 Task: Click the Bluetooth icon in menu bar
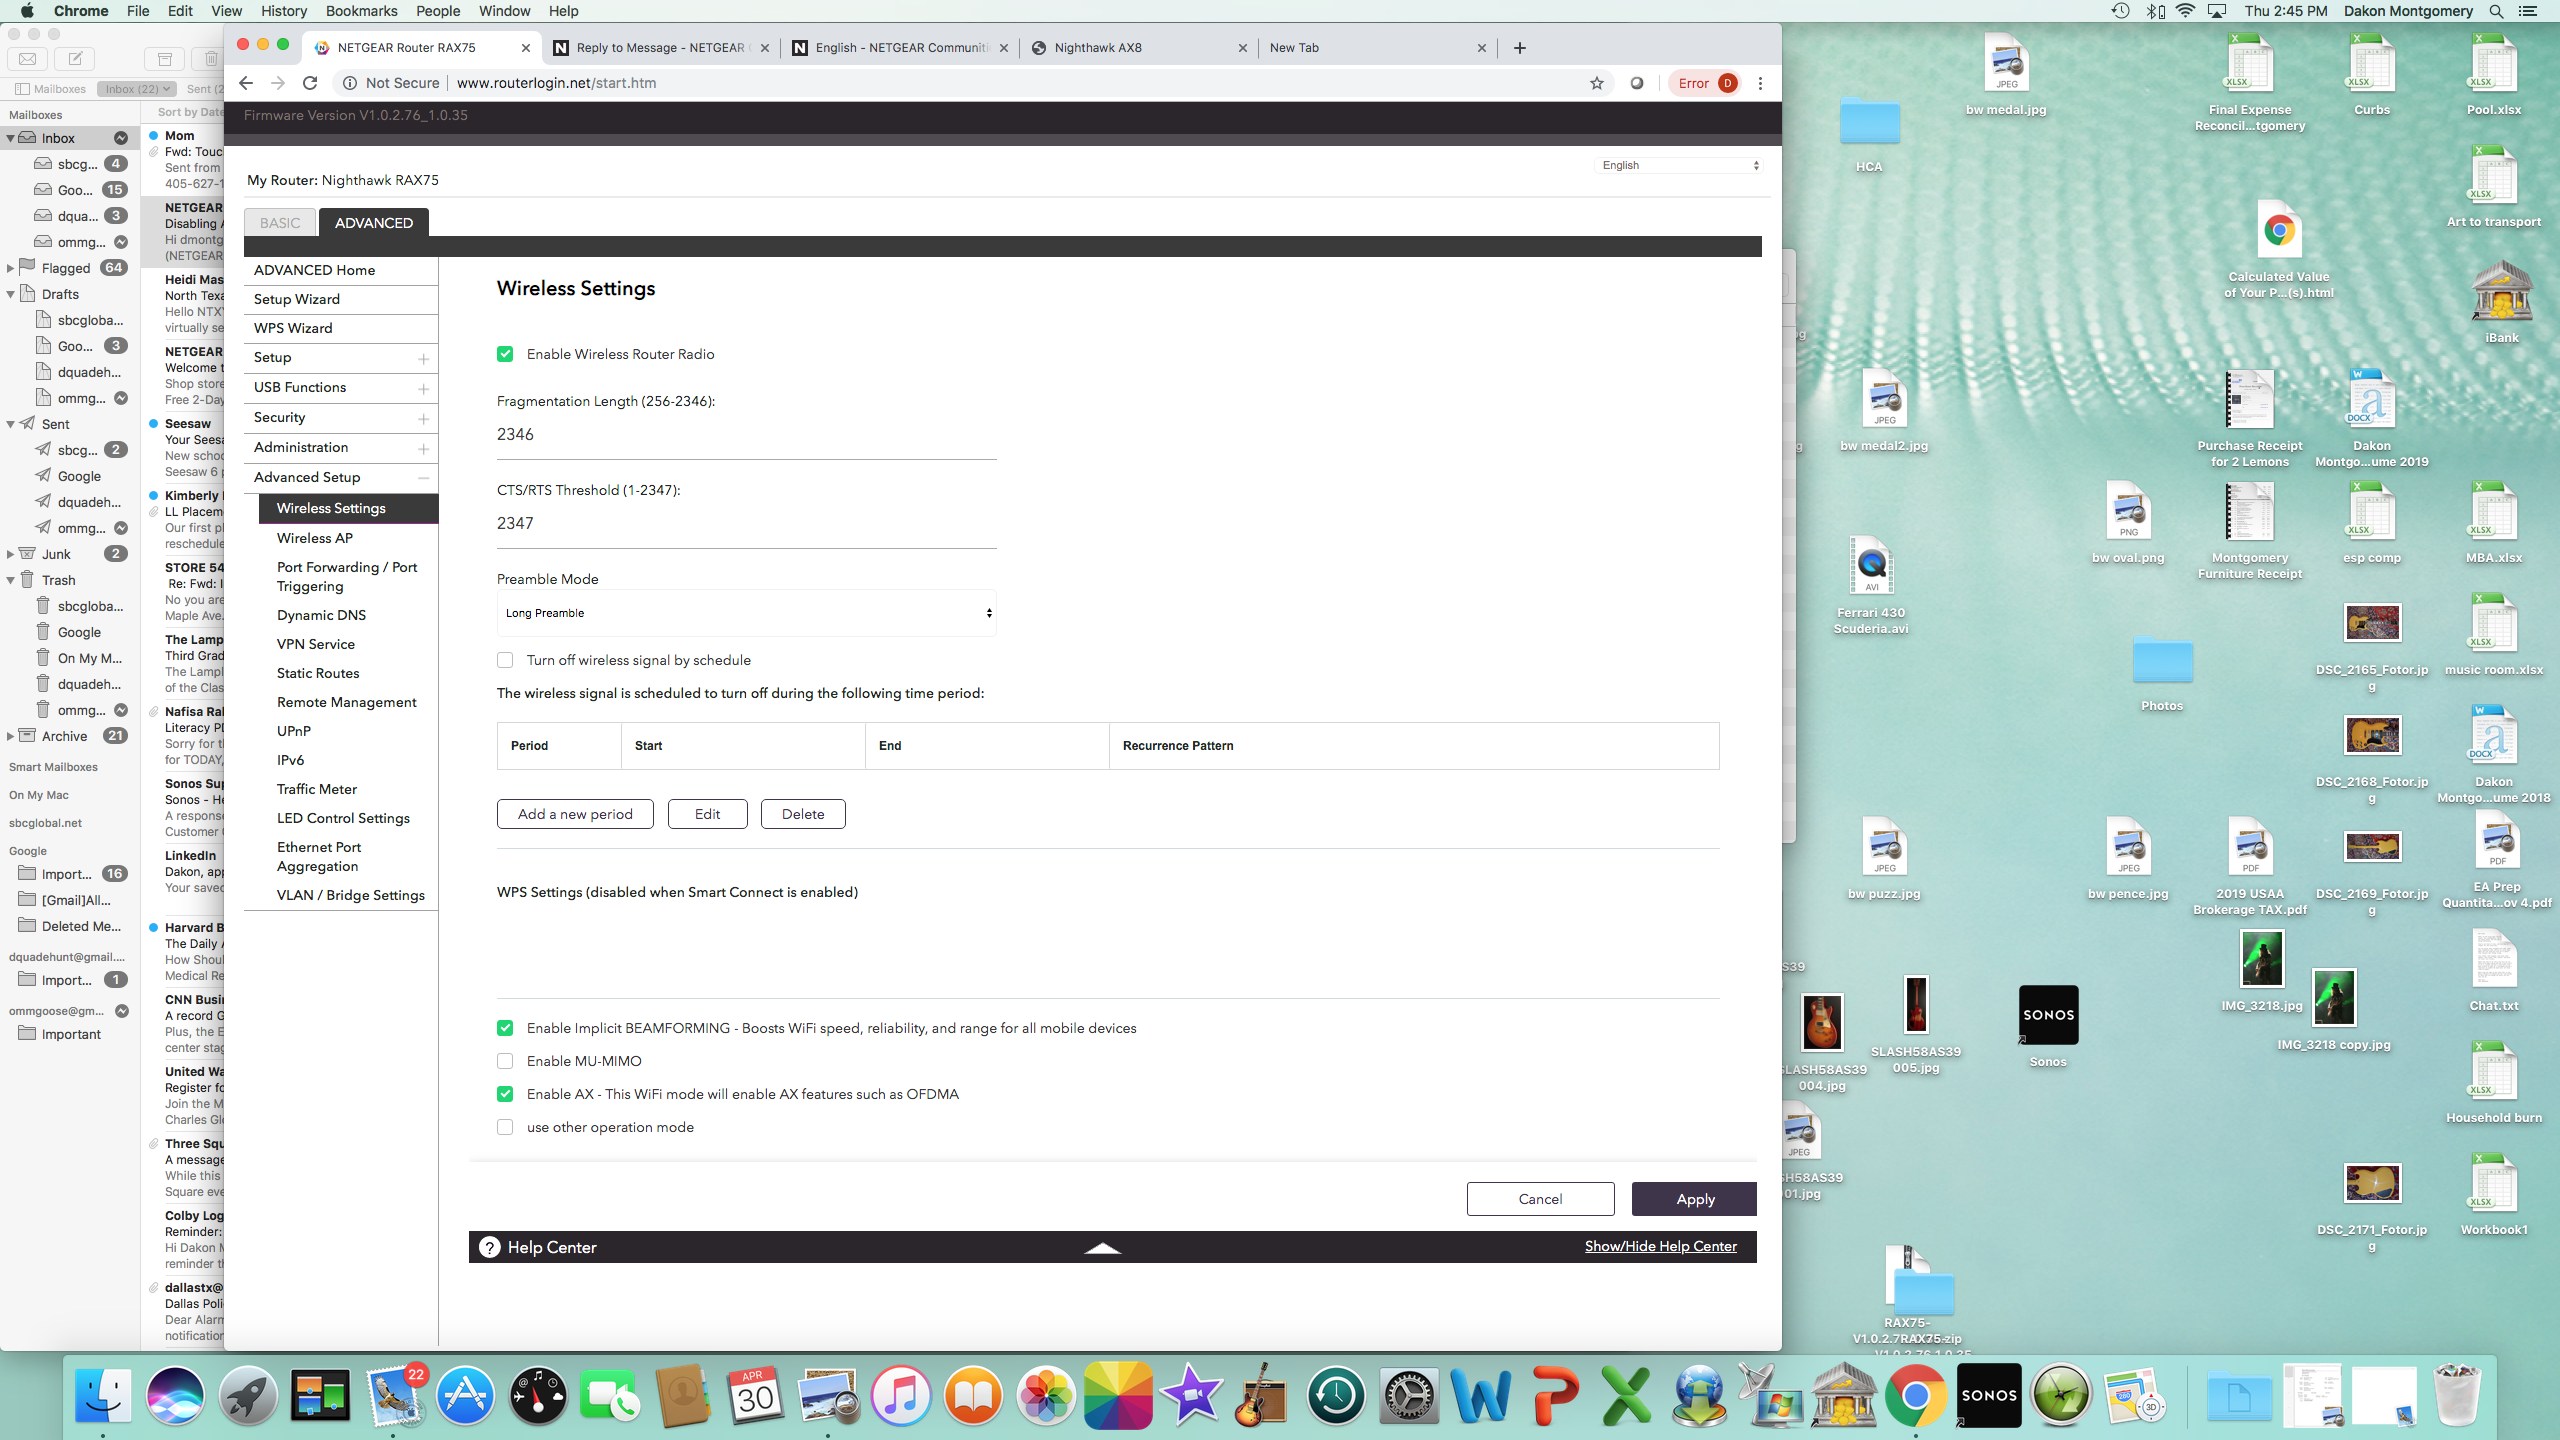coord(2154,11)
